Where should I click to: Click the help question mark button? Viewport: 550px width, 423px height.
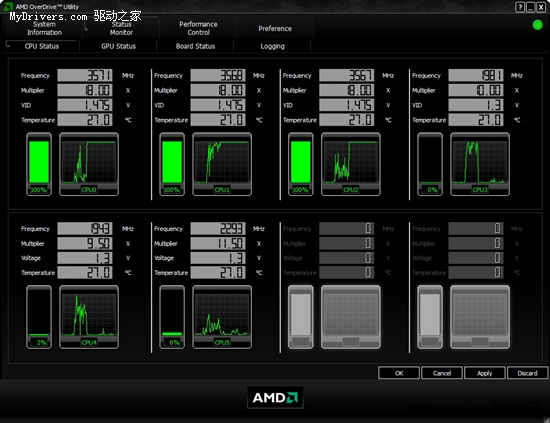pos(520,7)
